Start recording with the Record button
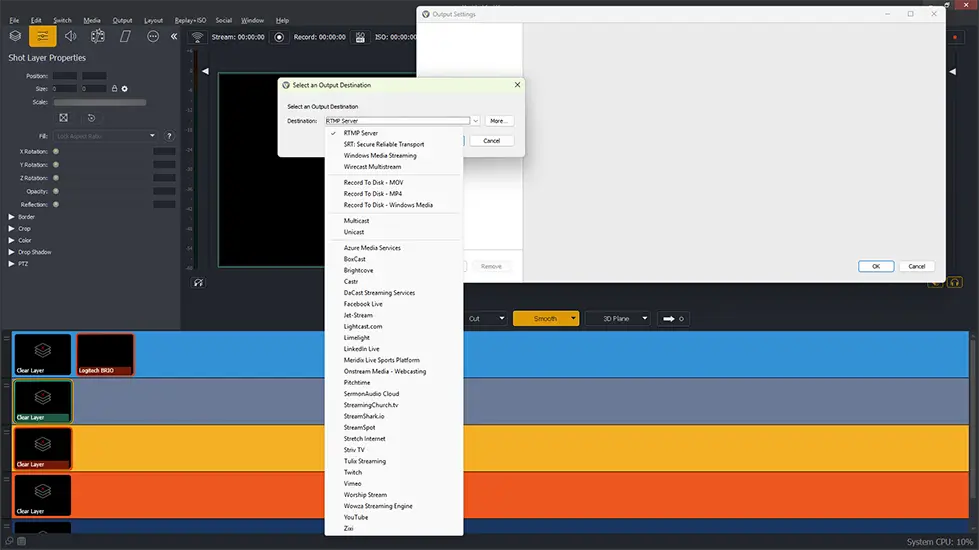 tap(279, 37)
